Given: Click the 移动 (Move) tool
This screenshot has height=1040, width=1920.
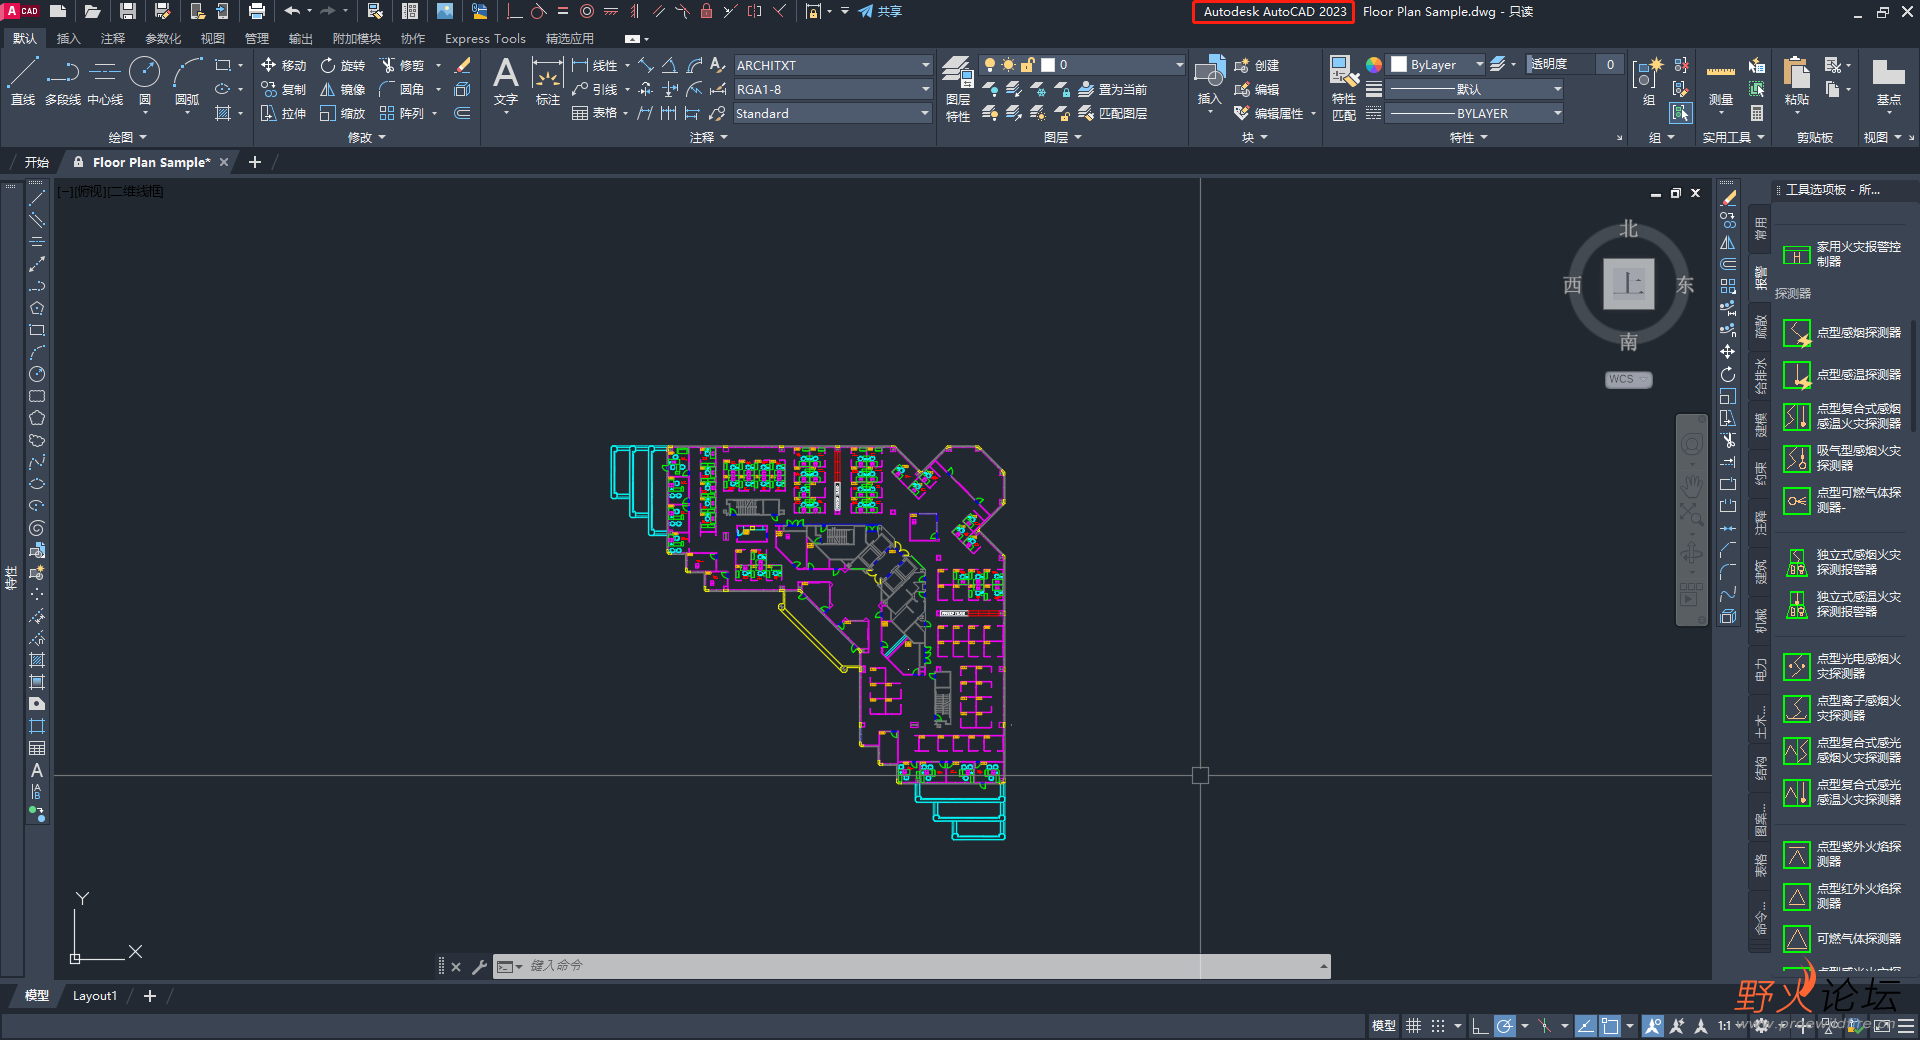Looking at the screenshot, I should point(283,65).
